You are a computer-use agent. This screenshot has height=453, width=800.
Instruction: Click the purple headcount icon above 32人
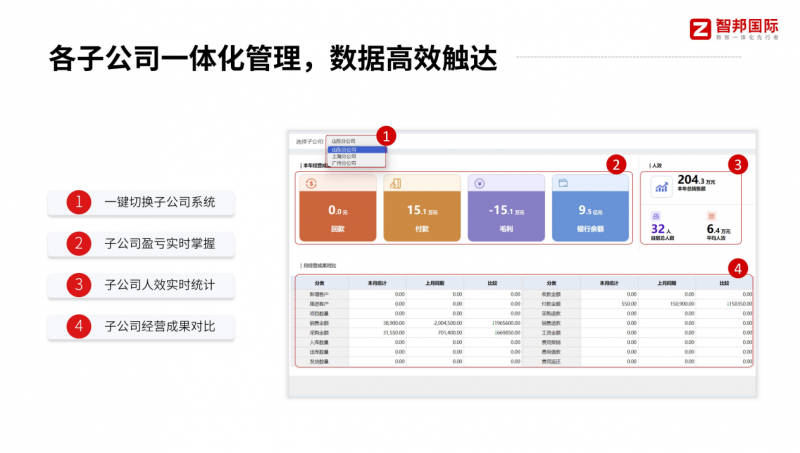[656, 215]
